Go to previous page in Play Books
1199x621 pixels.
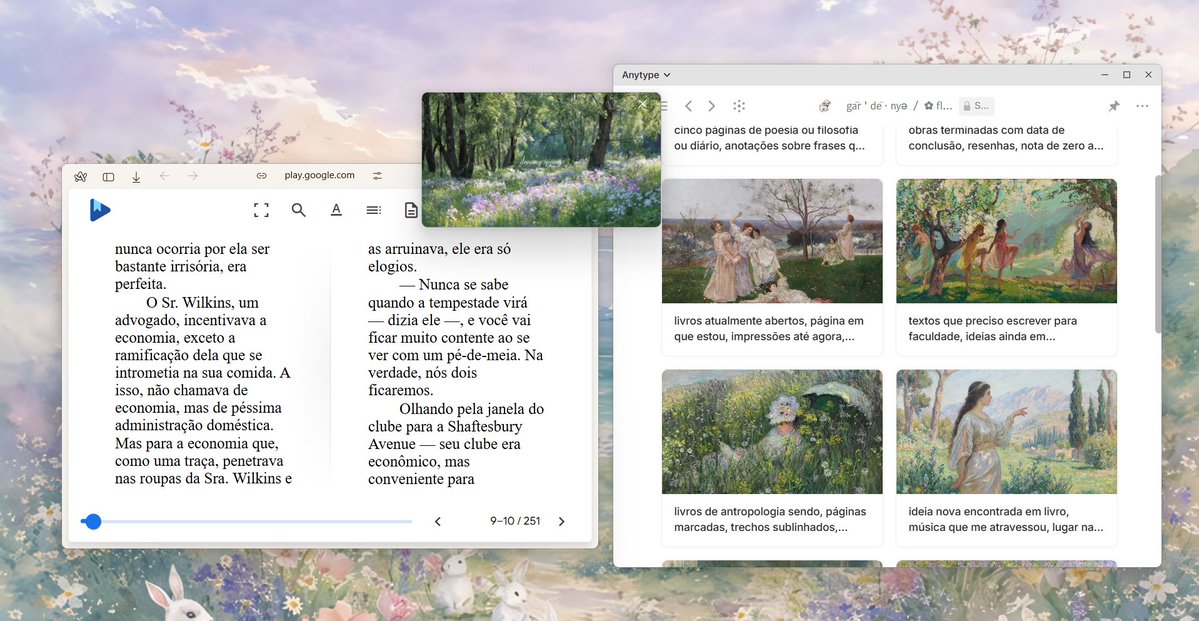[x=437, y=522]
